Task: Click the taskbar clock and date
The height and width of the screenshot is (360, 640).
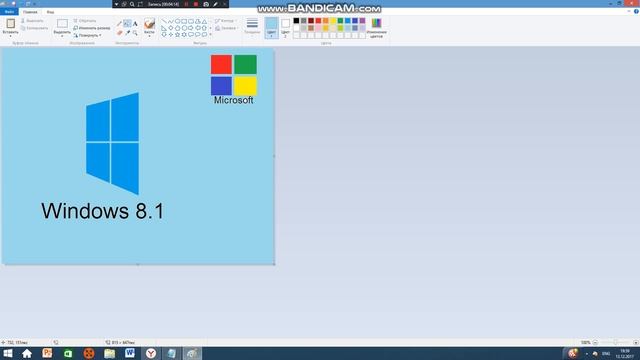Action: [x=625, y=353]
